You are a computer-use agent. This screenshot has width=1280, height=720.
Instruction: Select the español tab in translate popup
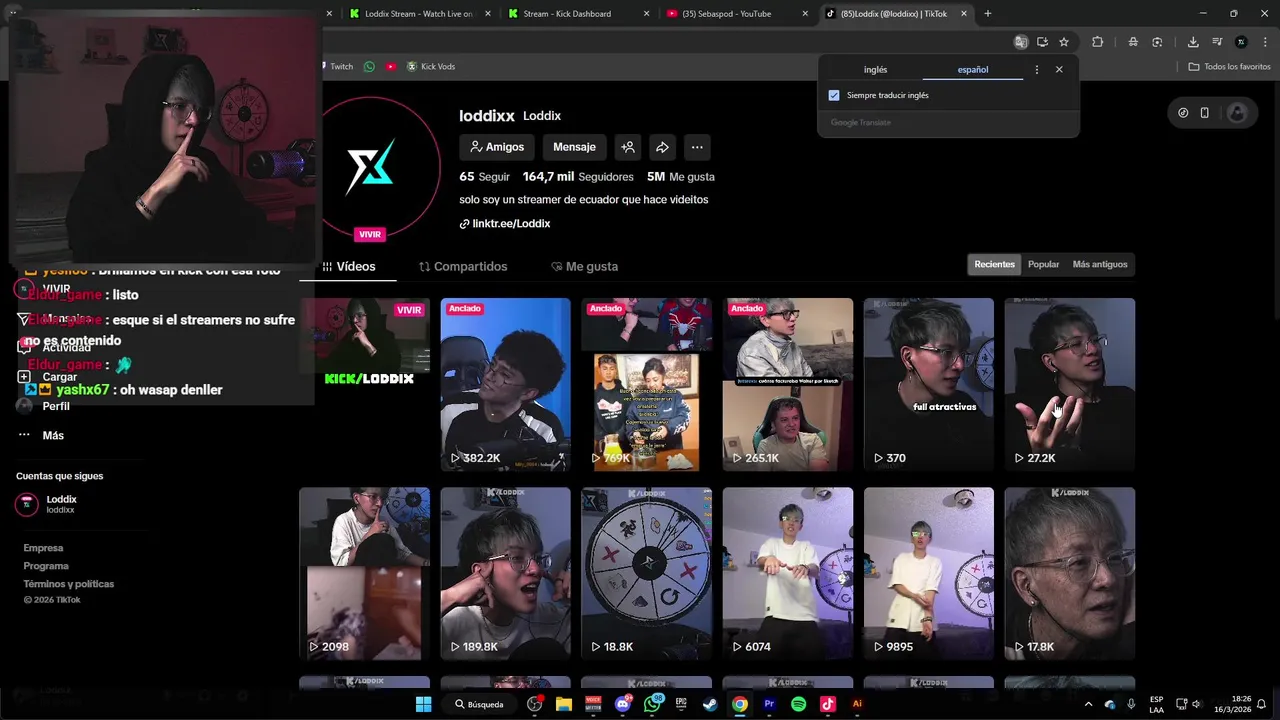pyautogui.click(x=973, y=70)
